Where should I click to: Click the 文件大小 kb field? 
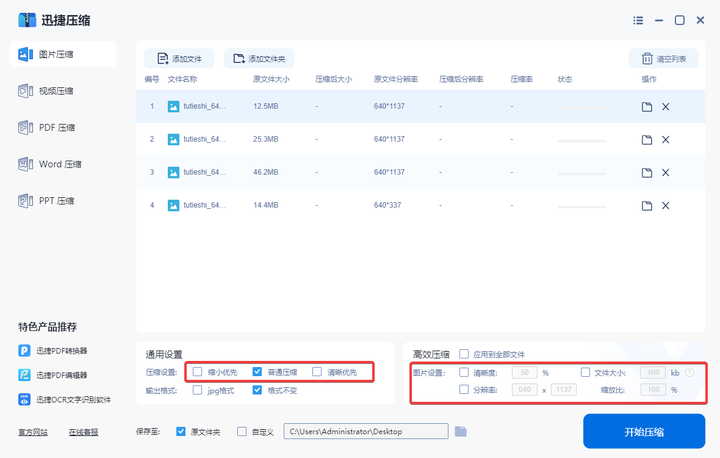(x=653, y=373)
